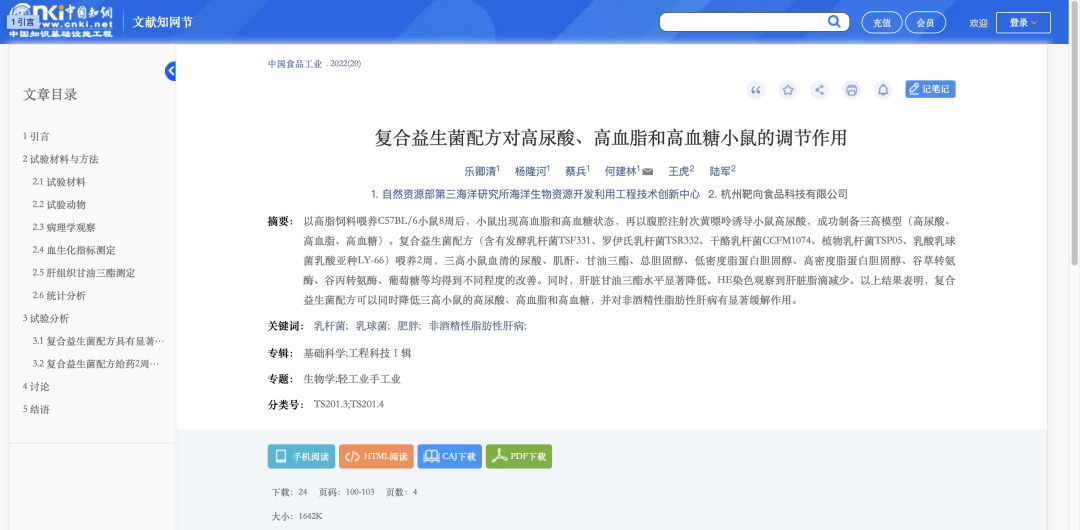The image size is (1080, 530).
Task: Click the star favorite icon
Action: click(788, 90)
